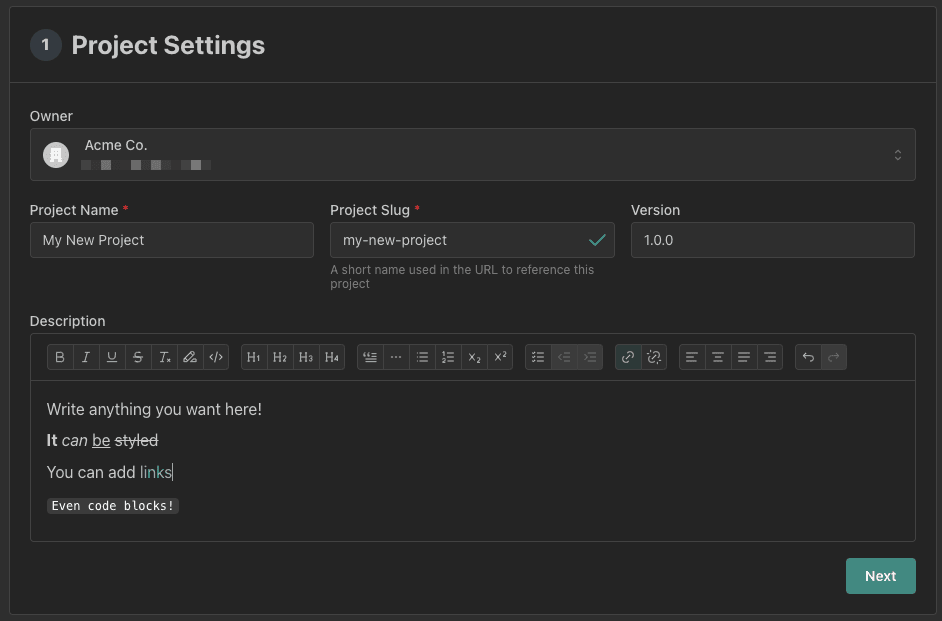Viewport: 942px width, 621px height.
Task: Click the inline code icon
Action: pyautogui.click(x=216, y=357)
